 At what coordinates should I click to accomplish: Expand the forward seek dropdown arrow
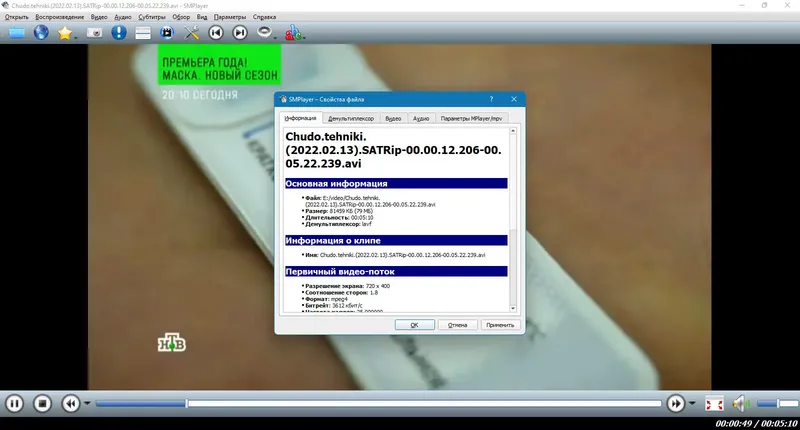coord(692,403)
